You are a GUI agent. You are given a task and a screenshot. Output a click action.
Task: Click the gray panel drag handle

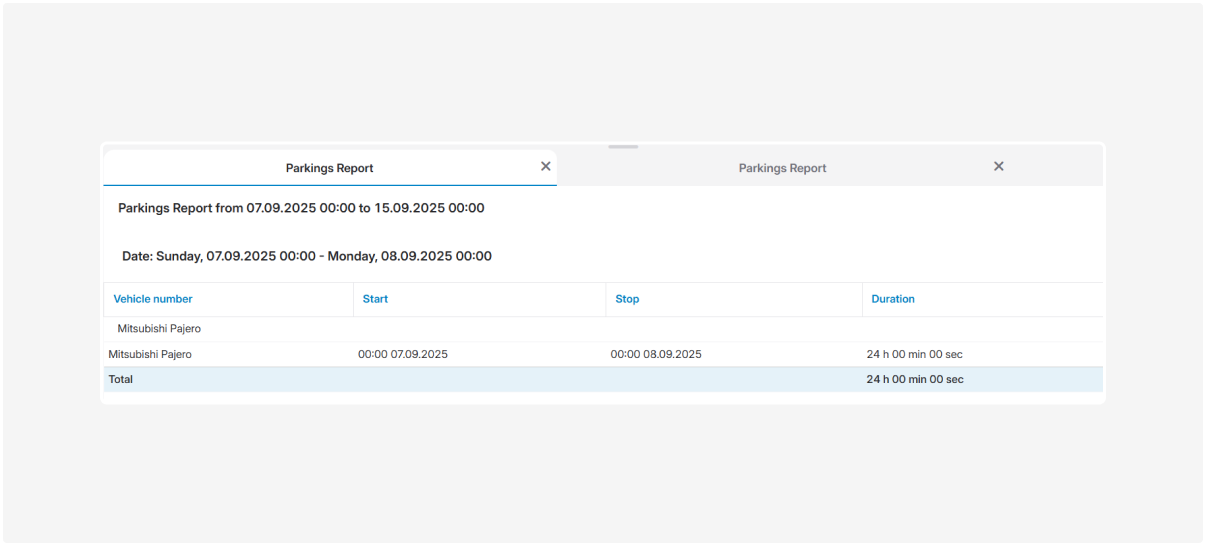pyautogui.click(x=622, y=147)
